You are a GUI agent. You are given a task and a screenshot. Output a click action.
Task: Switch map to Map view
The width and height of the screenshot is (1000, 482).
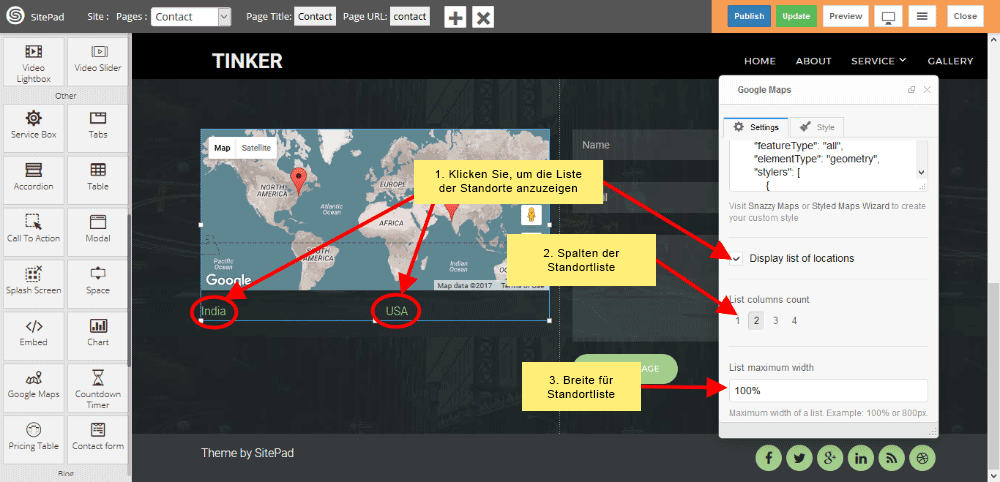pyautogui.click(x=222, y=148)
